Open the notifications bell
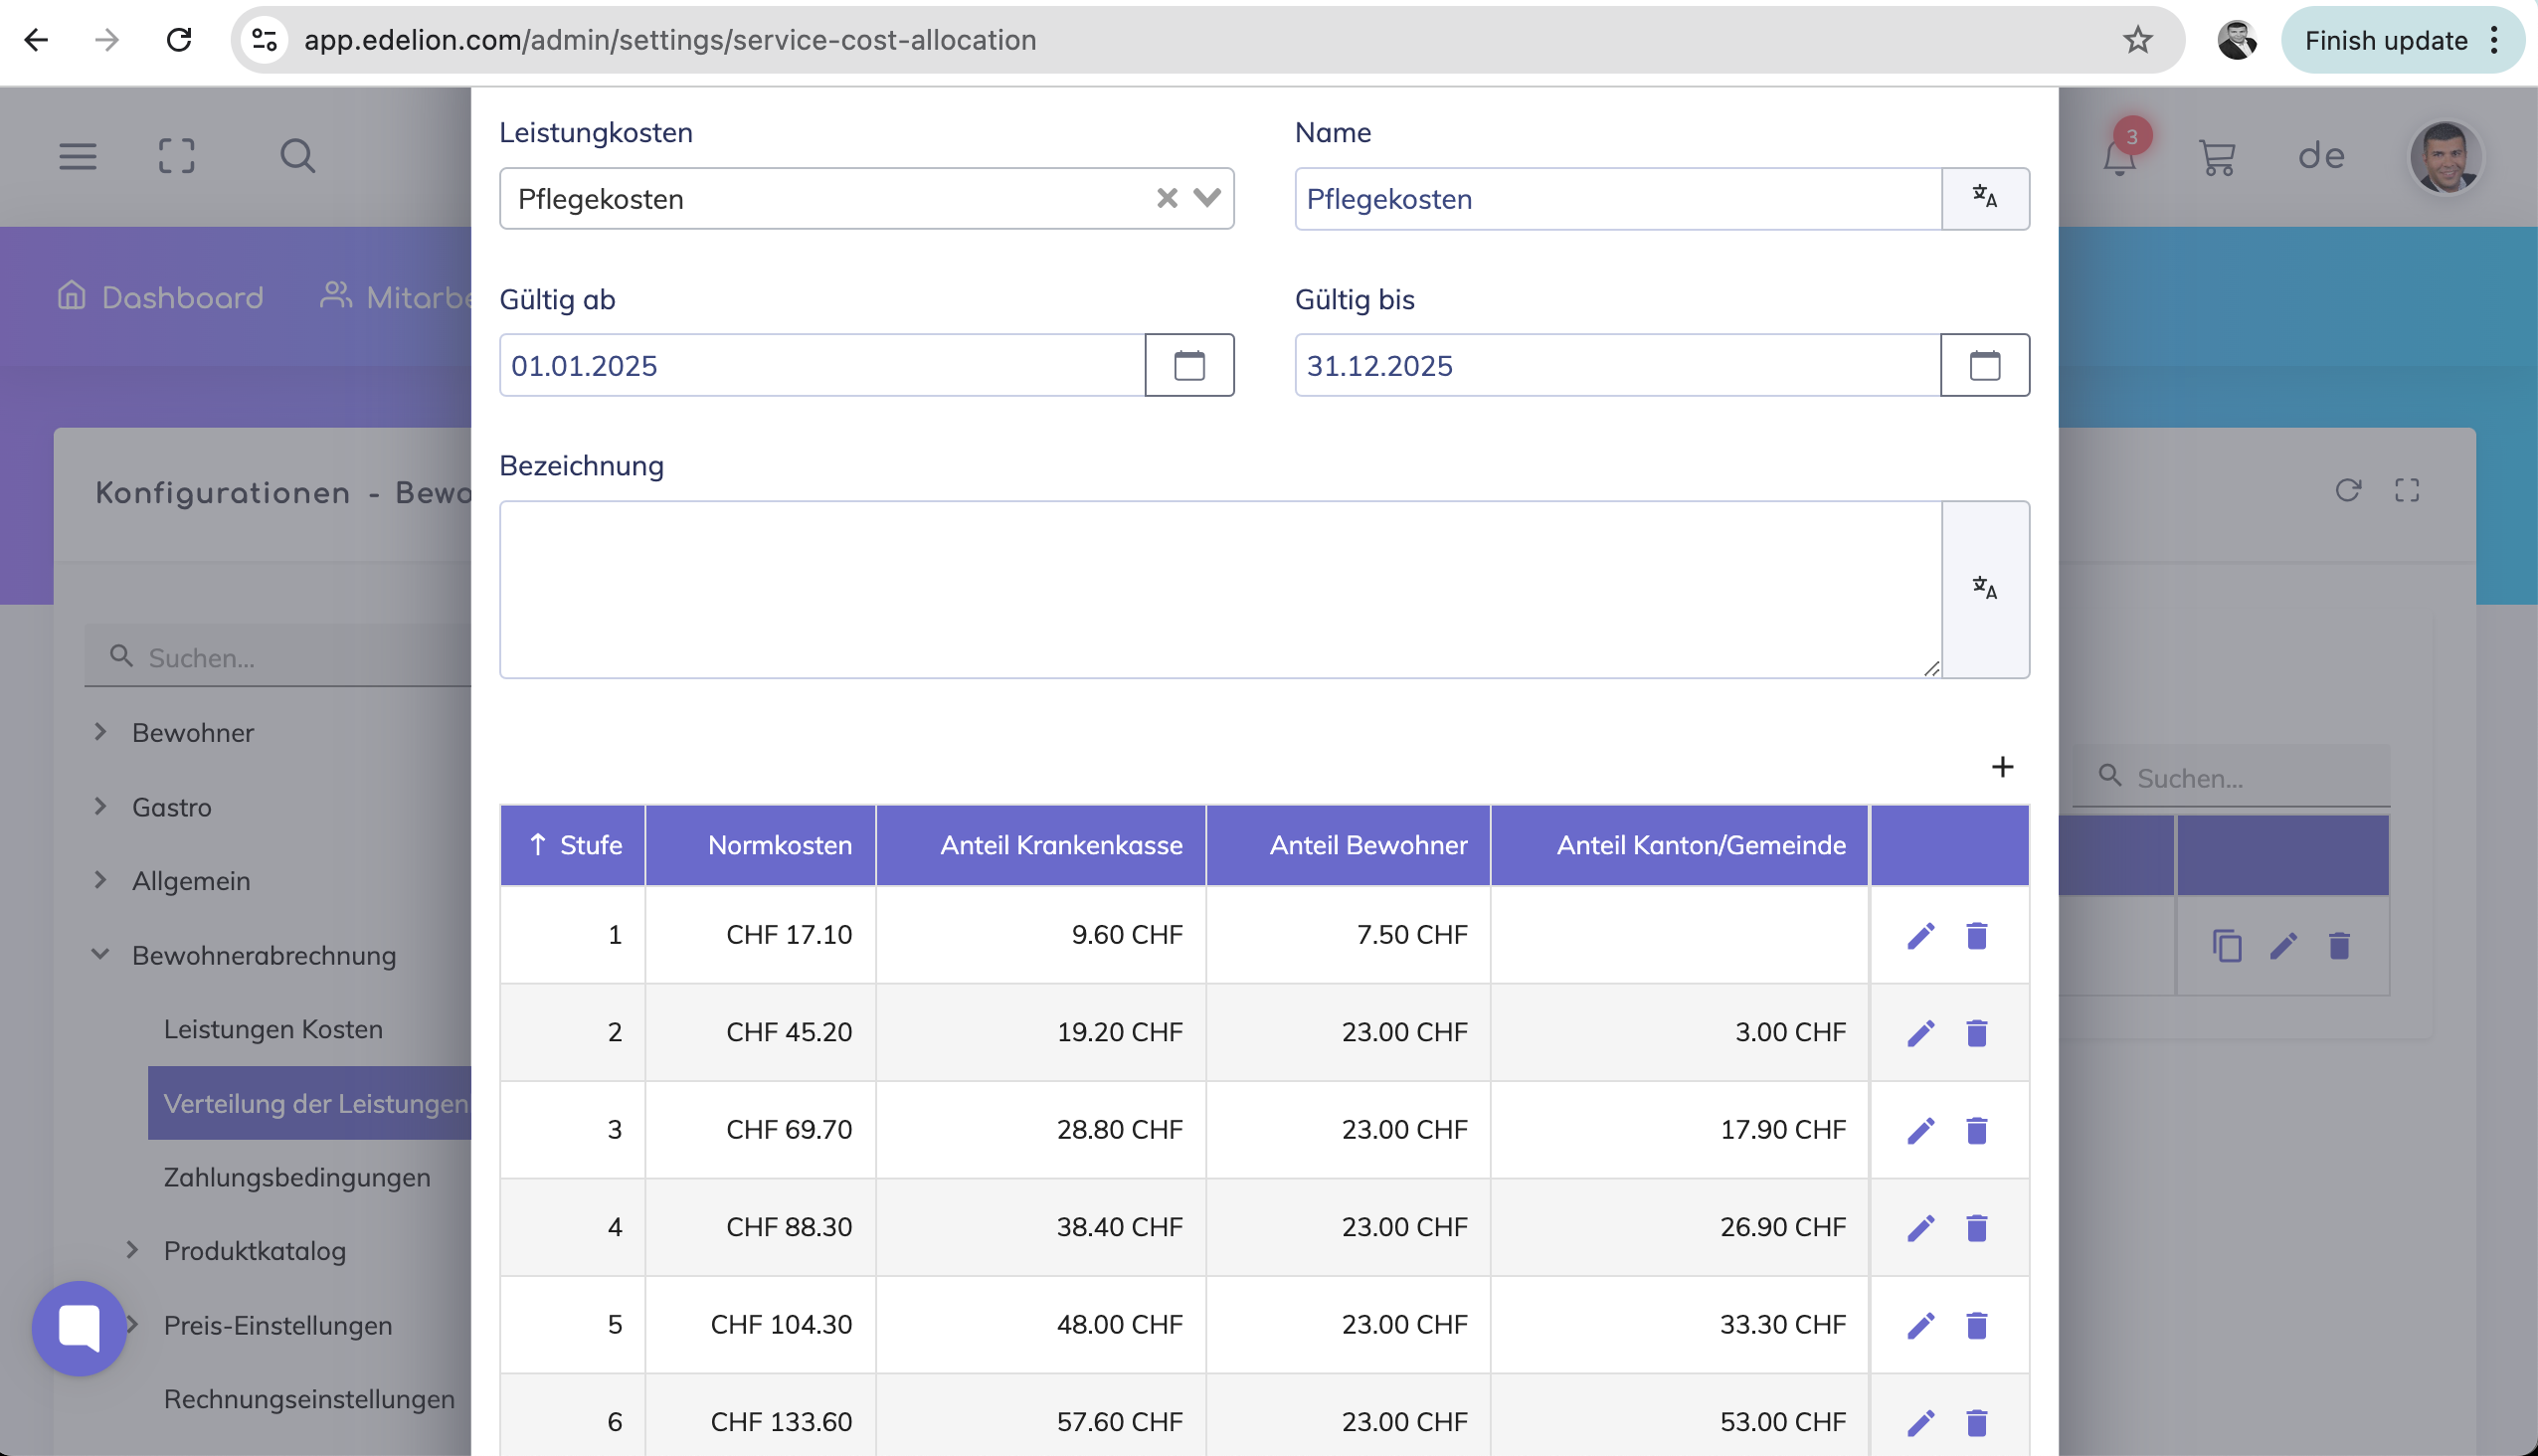2538x1456 pixels. point(2118,157)
